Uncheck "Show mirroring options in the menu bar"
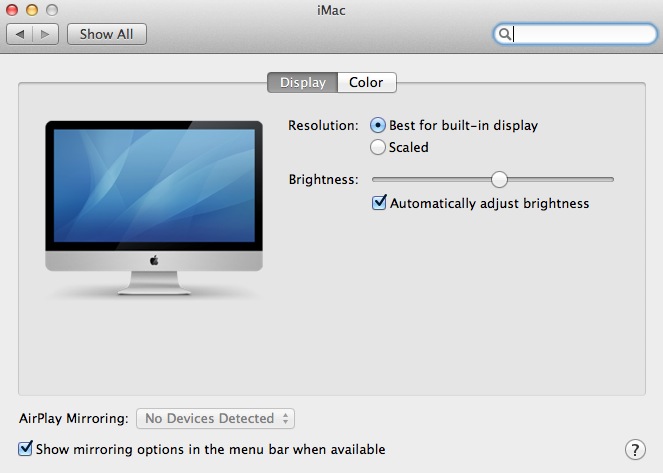The width and height of the screenshot is (663, 473). [x=26, y=449]
